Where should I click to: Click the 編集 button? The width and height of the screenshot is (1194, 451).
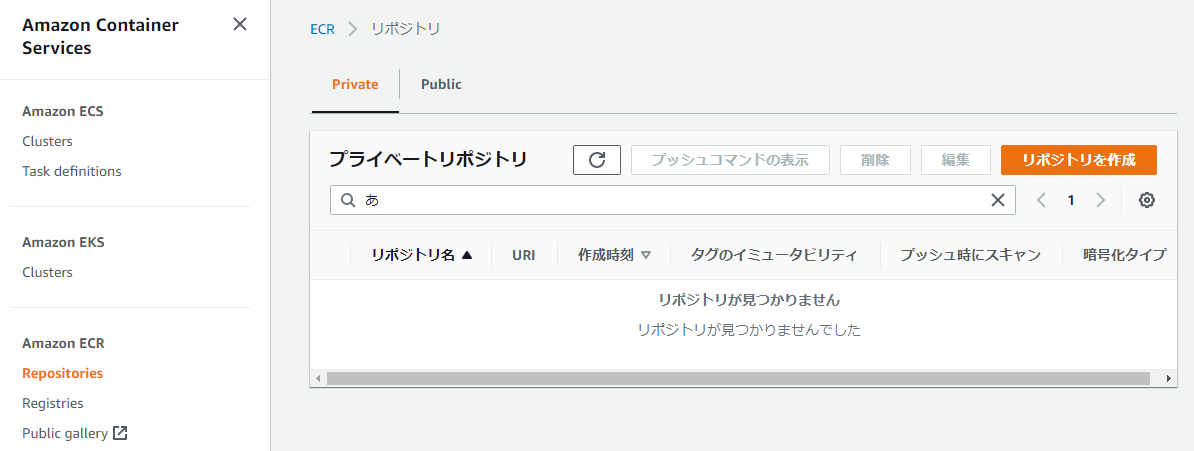point(956,160)
